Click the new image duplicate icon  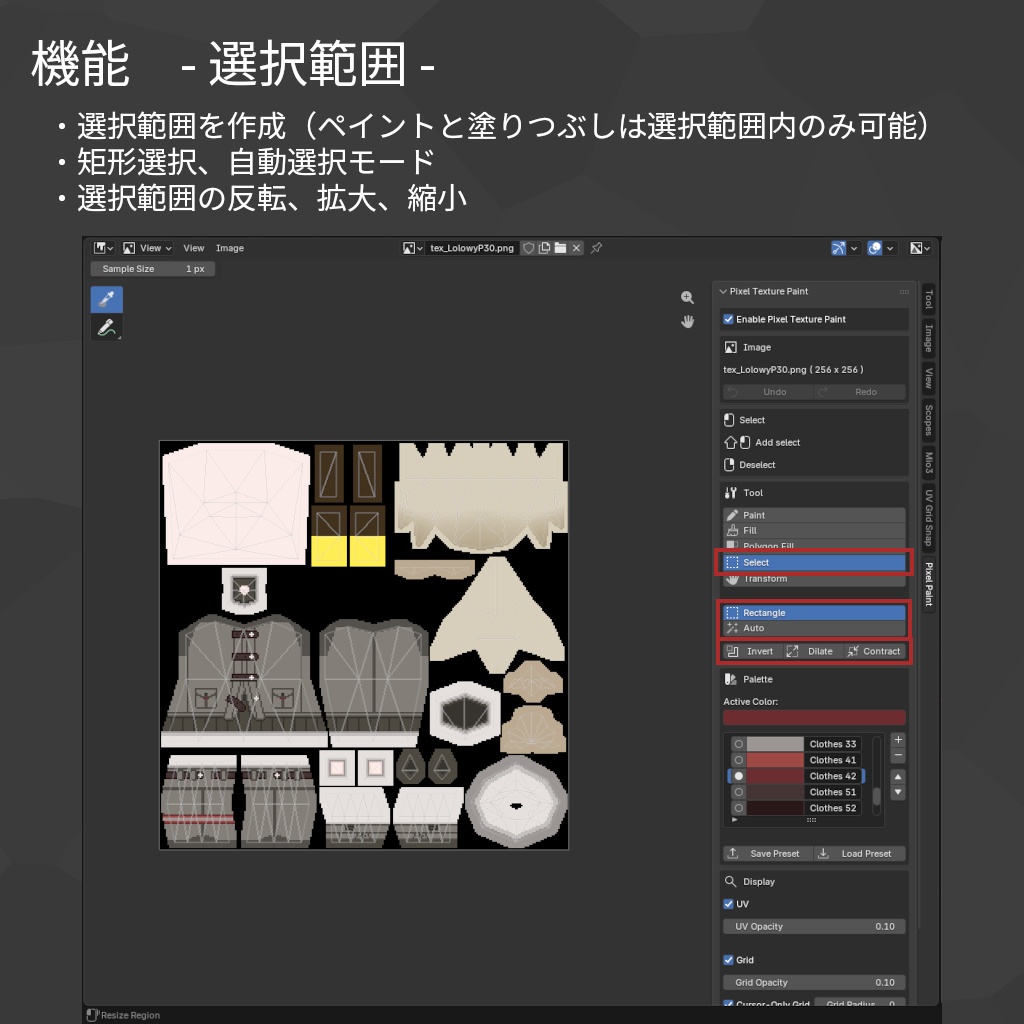pyautogui.click(x=544, y=248)
